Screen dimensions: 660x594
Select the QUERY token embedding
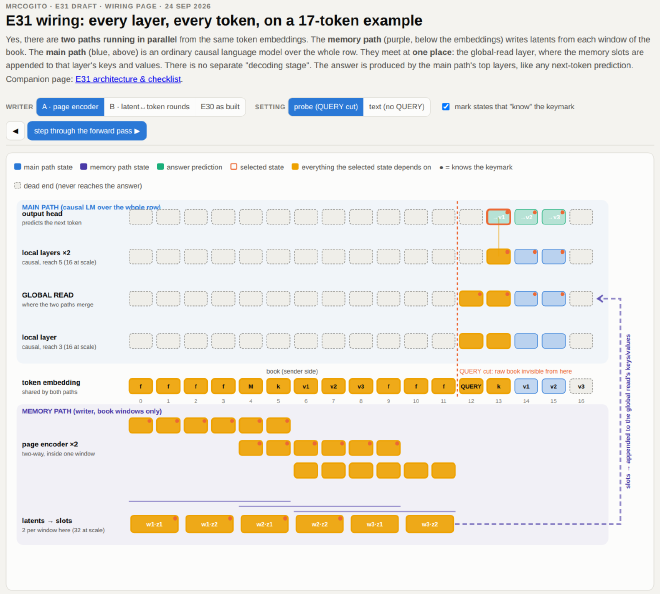point(471,386)
